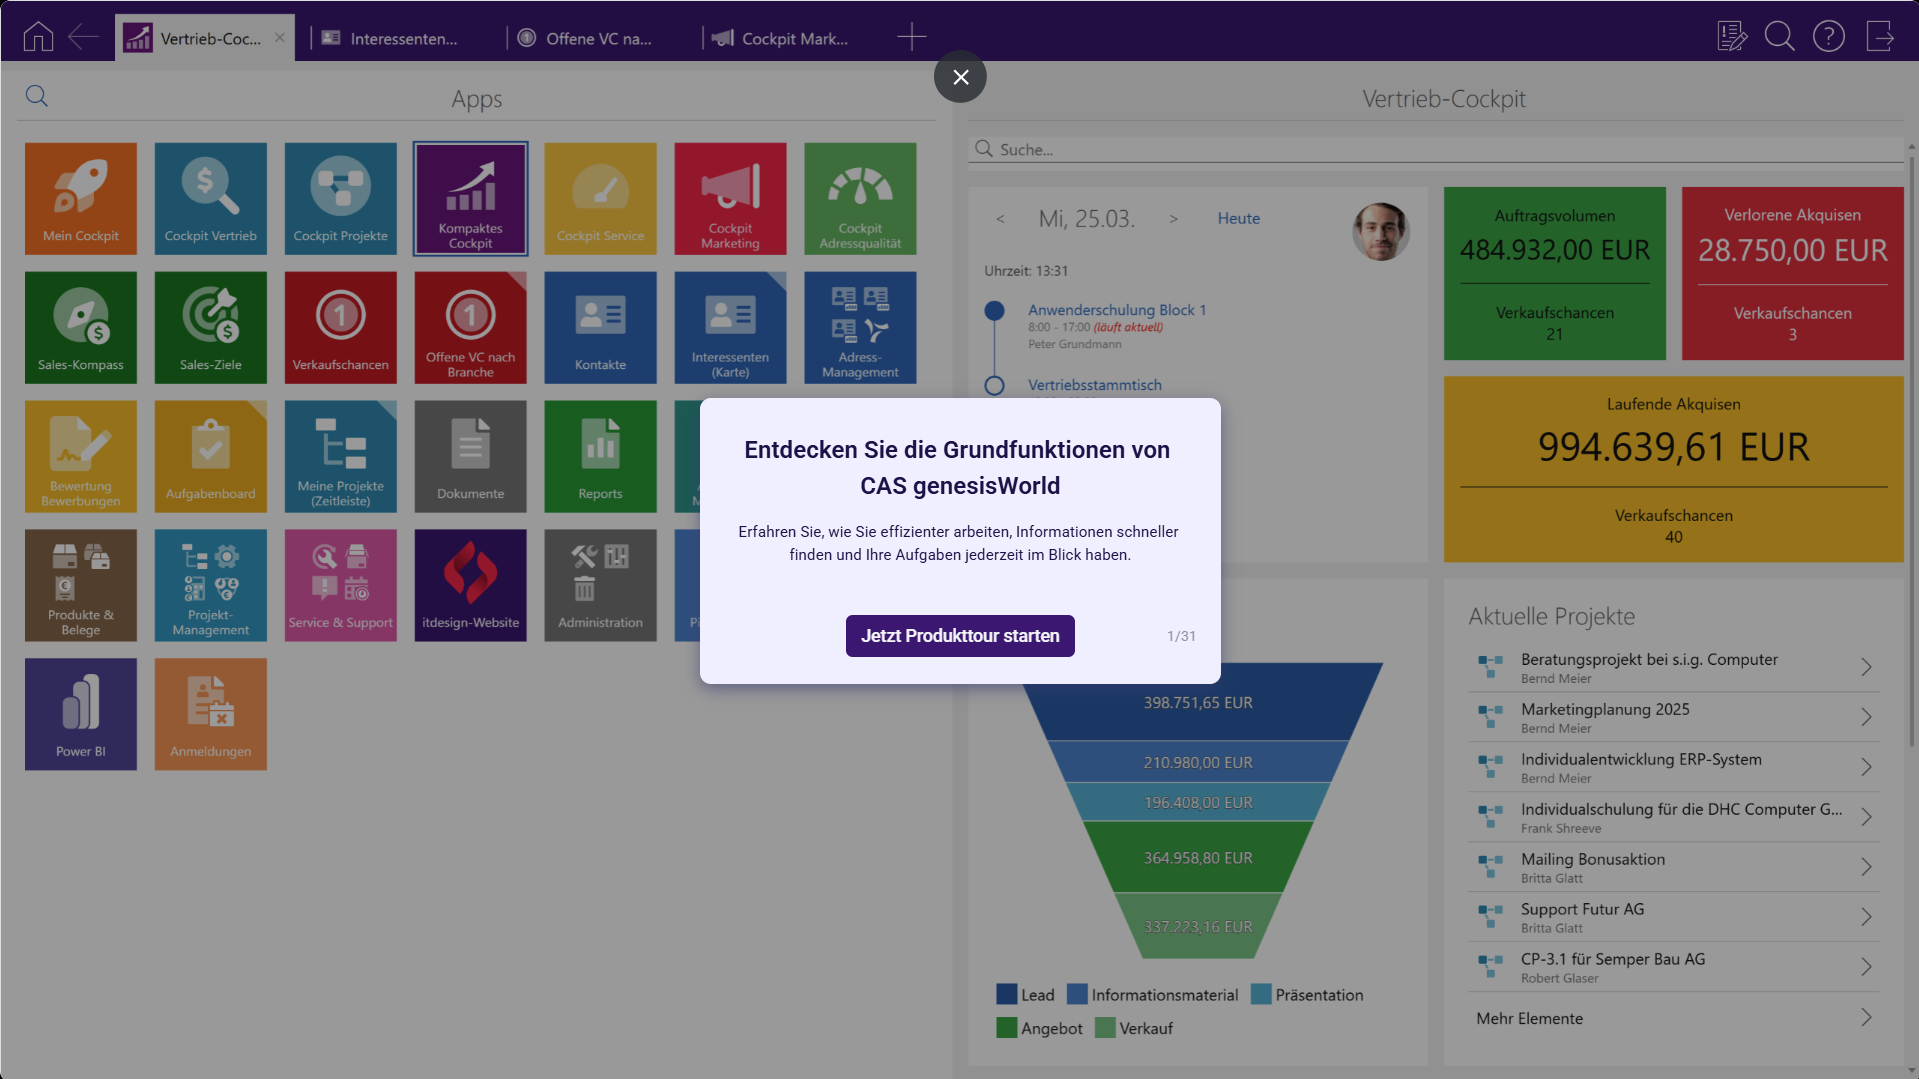
Task: Launch the Kompaktes Cockpit app
Action: (x=471, y=198)
